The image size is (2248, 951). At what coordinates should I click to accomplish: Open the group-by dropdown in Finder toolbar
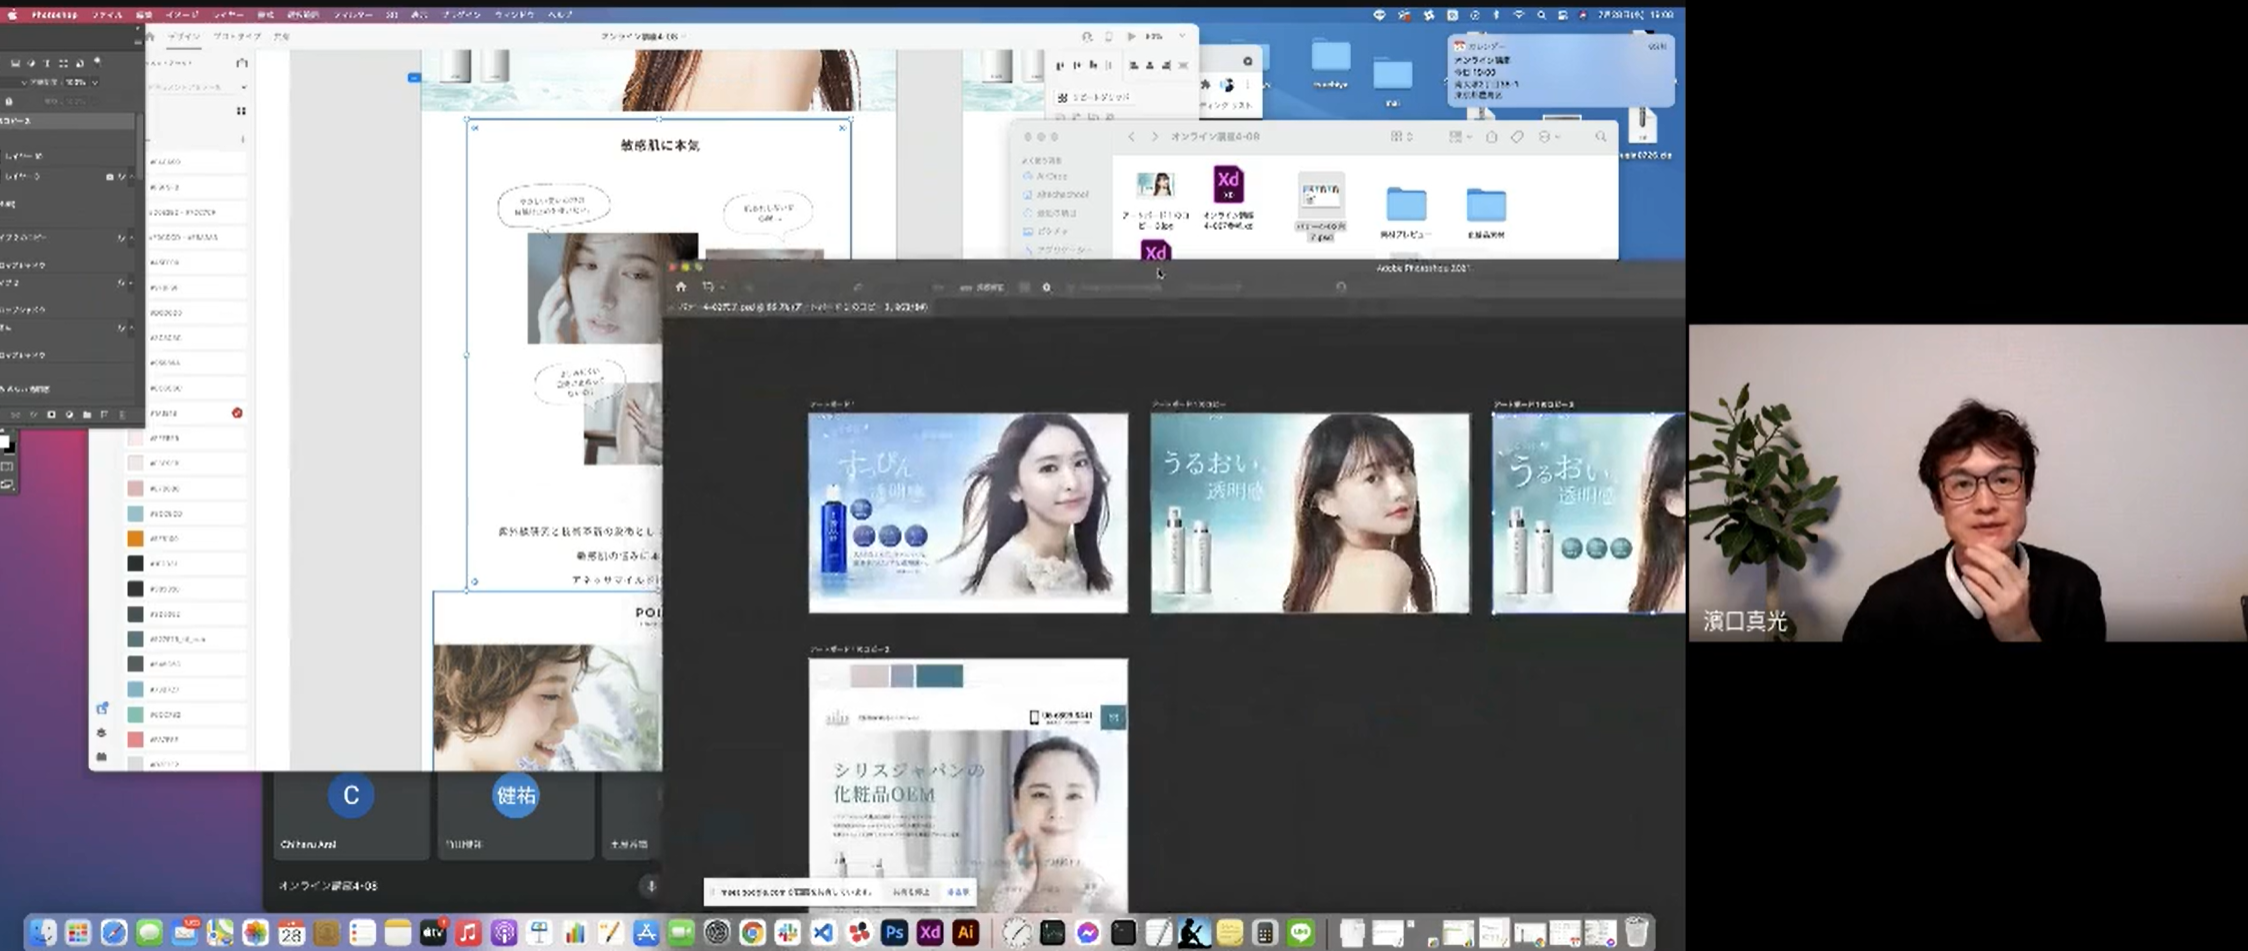[x=1460, y=137]
